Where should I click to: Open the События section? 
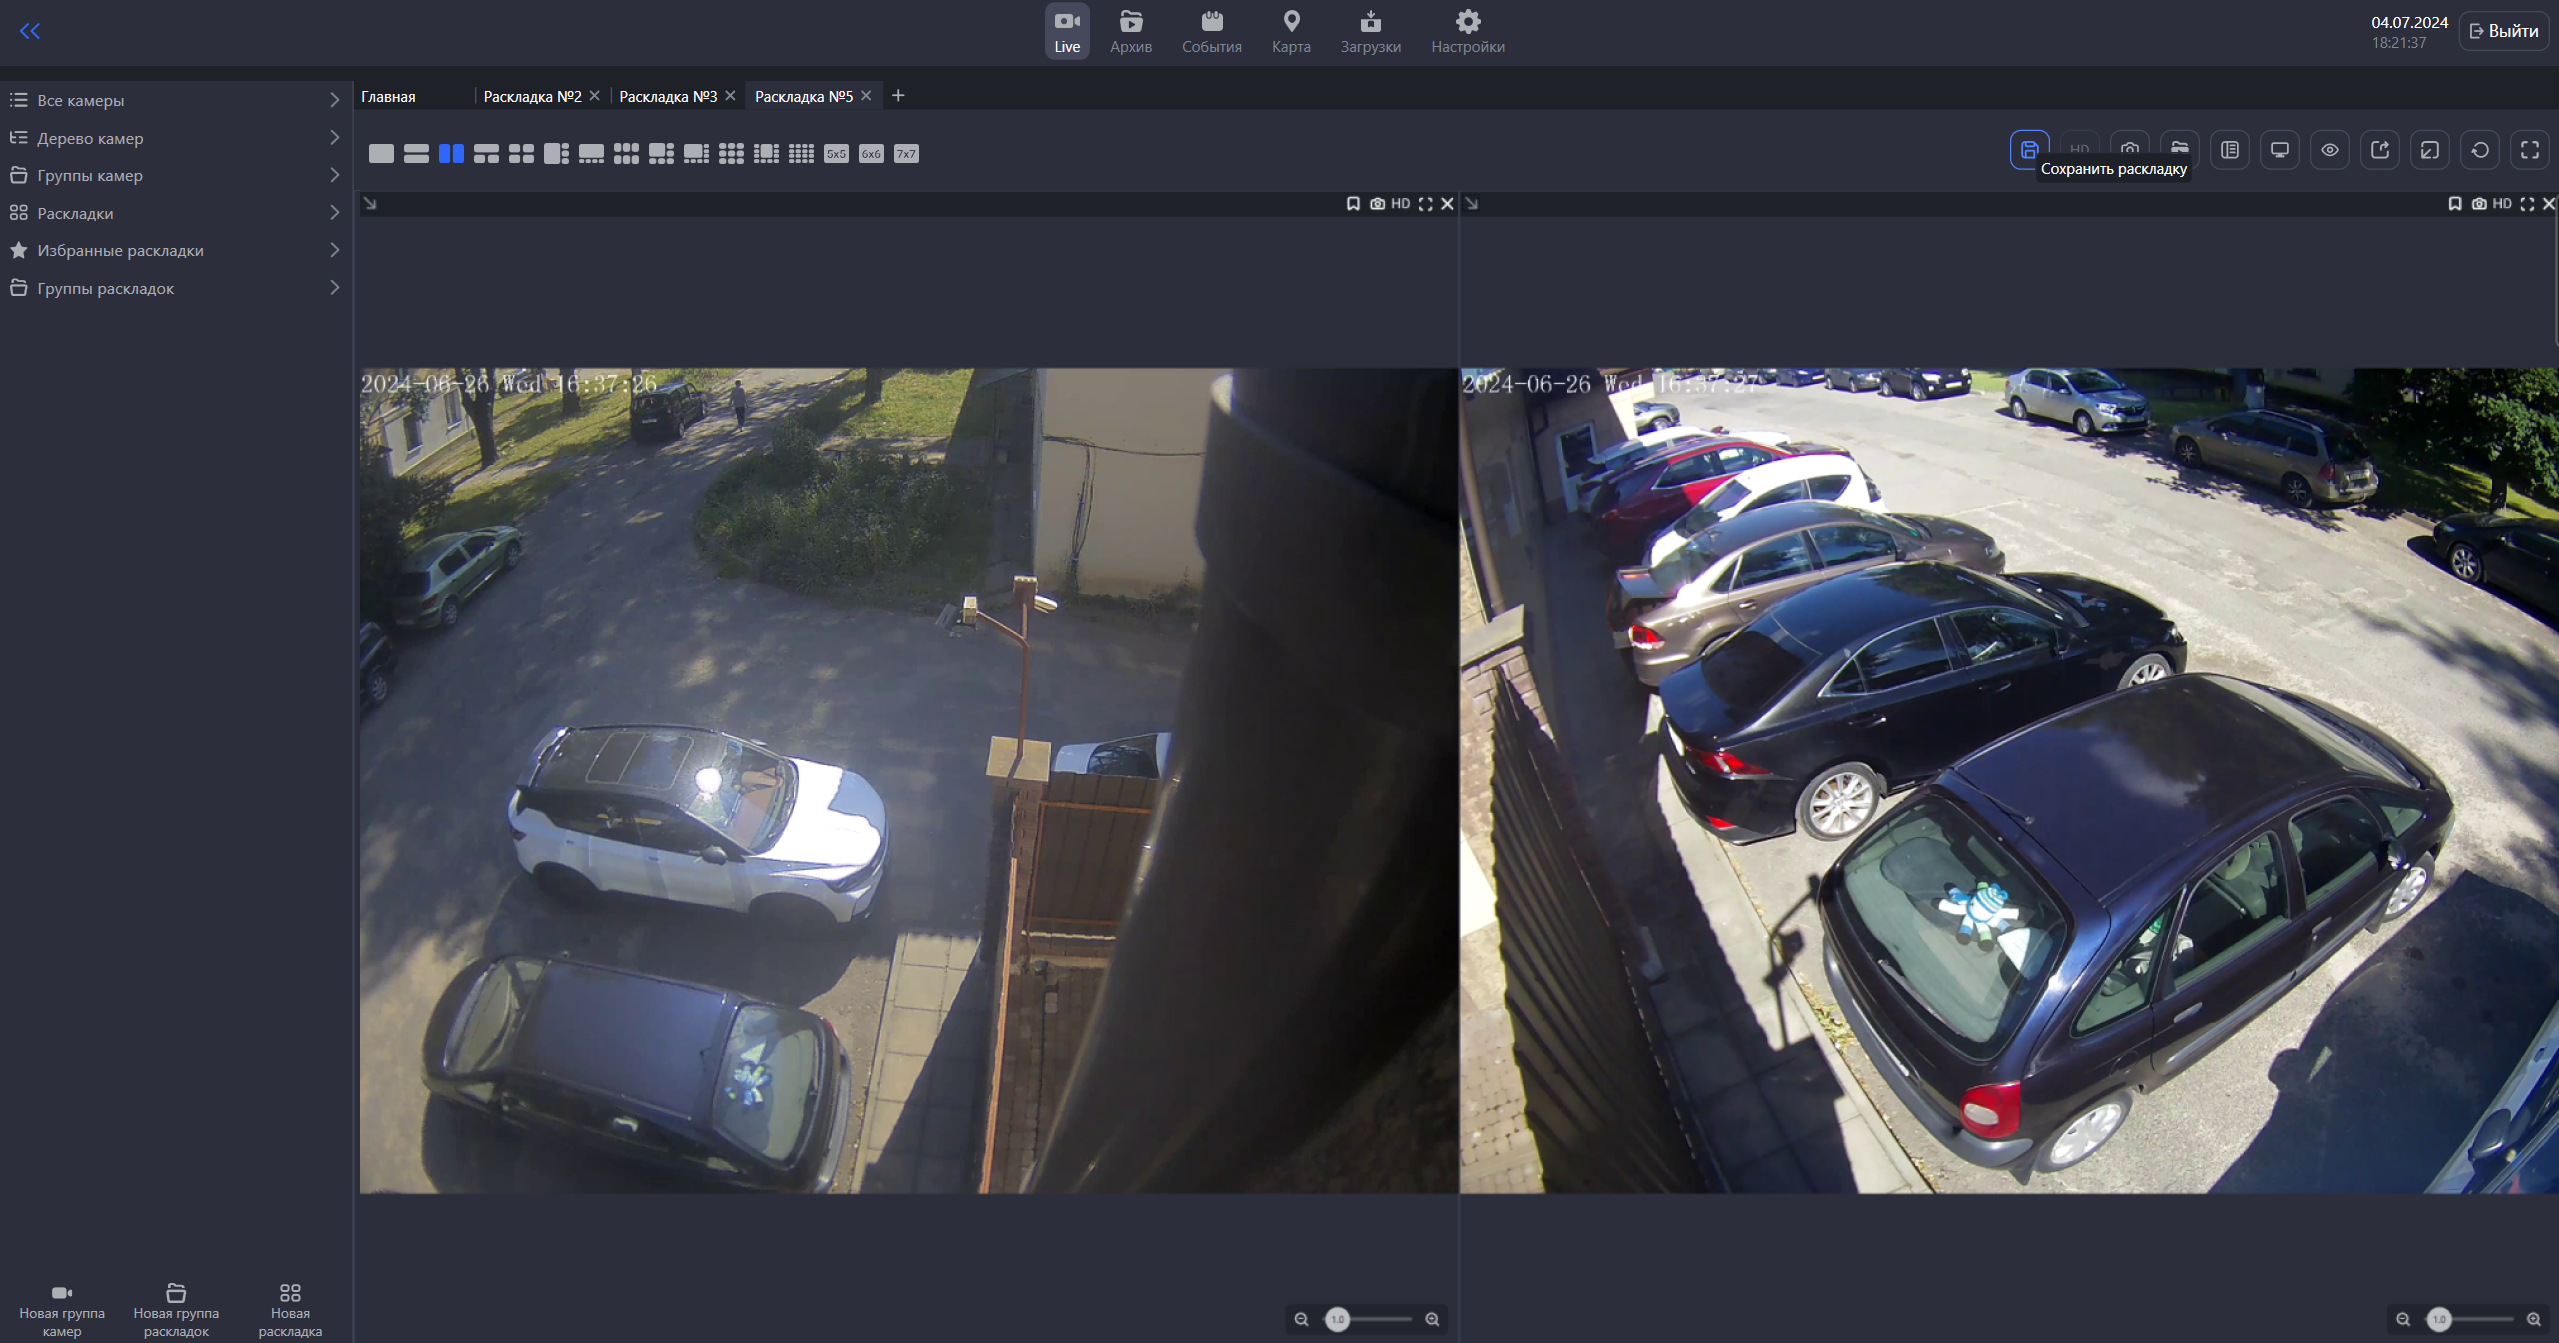coord(1211,30)
